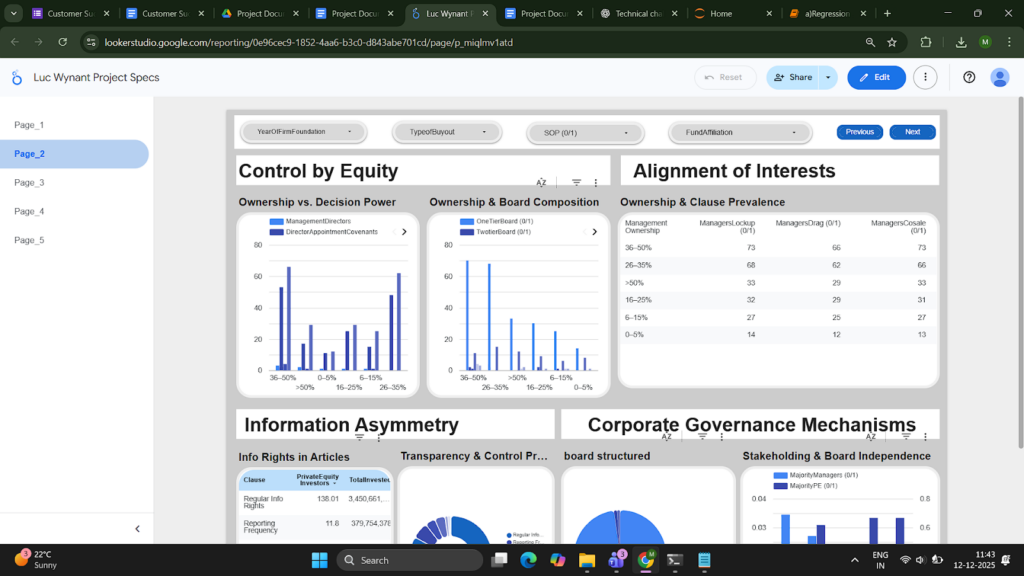Expand the YearOfFirmFoundation filter dropdown

click(x=304, y=132)
